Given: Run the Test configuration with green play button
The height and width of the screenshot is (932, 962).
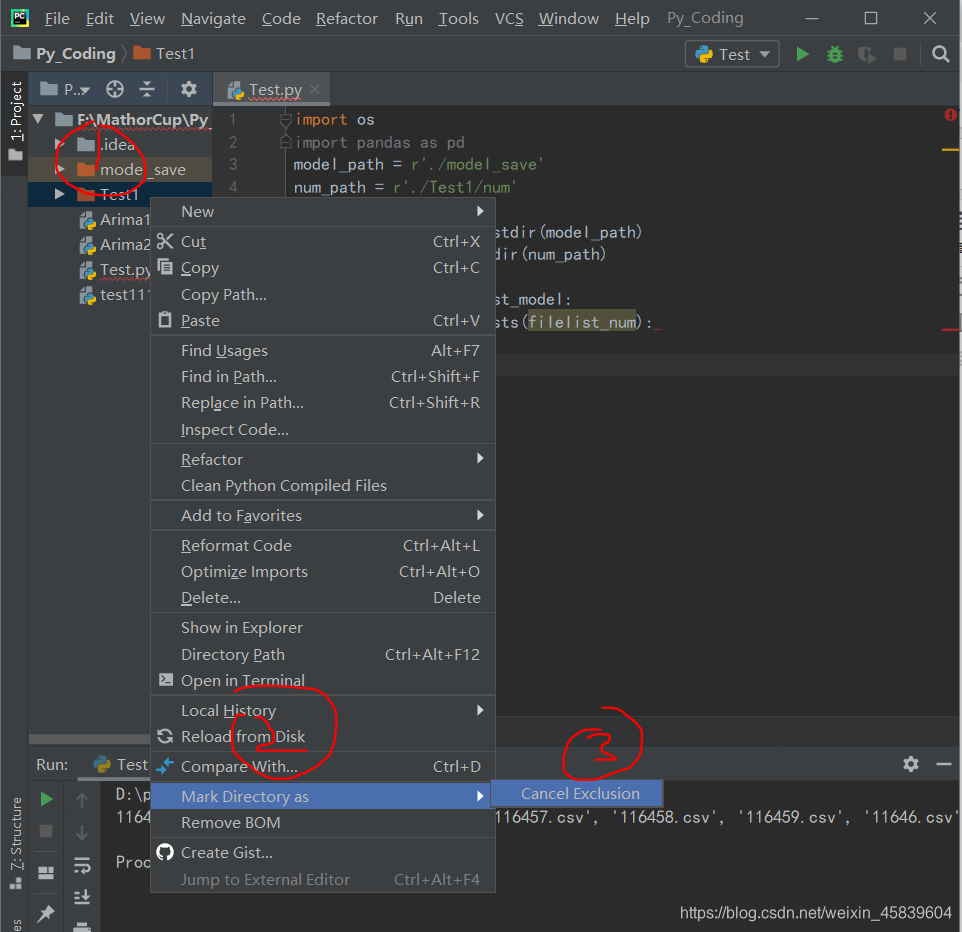Looking at the screenshot, I should click(x=802, y=54).
